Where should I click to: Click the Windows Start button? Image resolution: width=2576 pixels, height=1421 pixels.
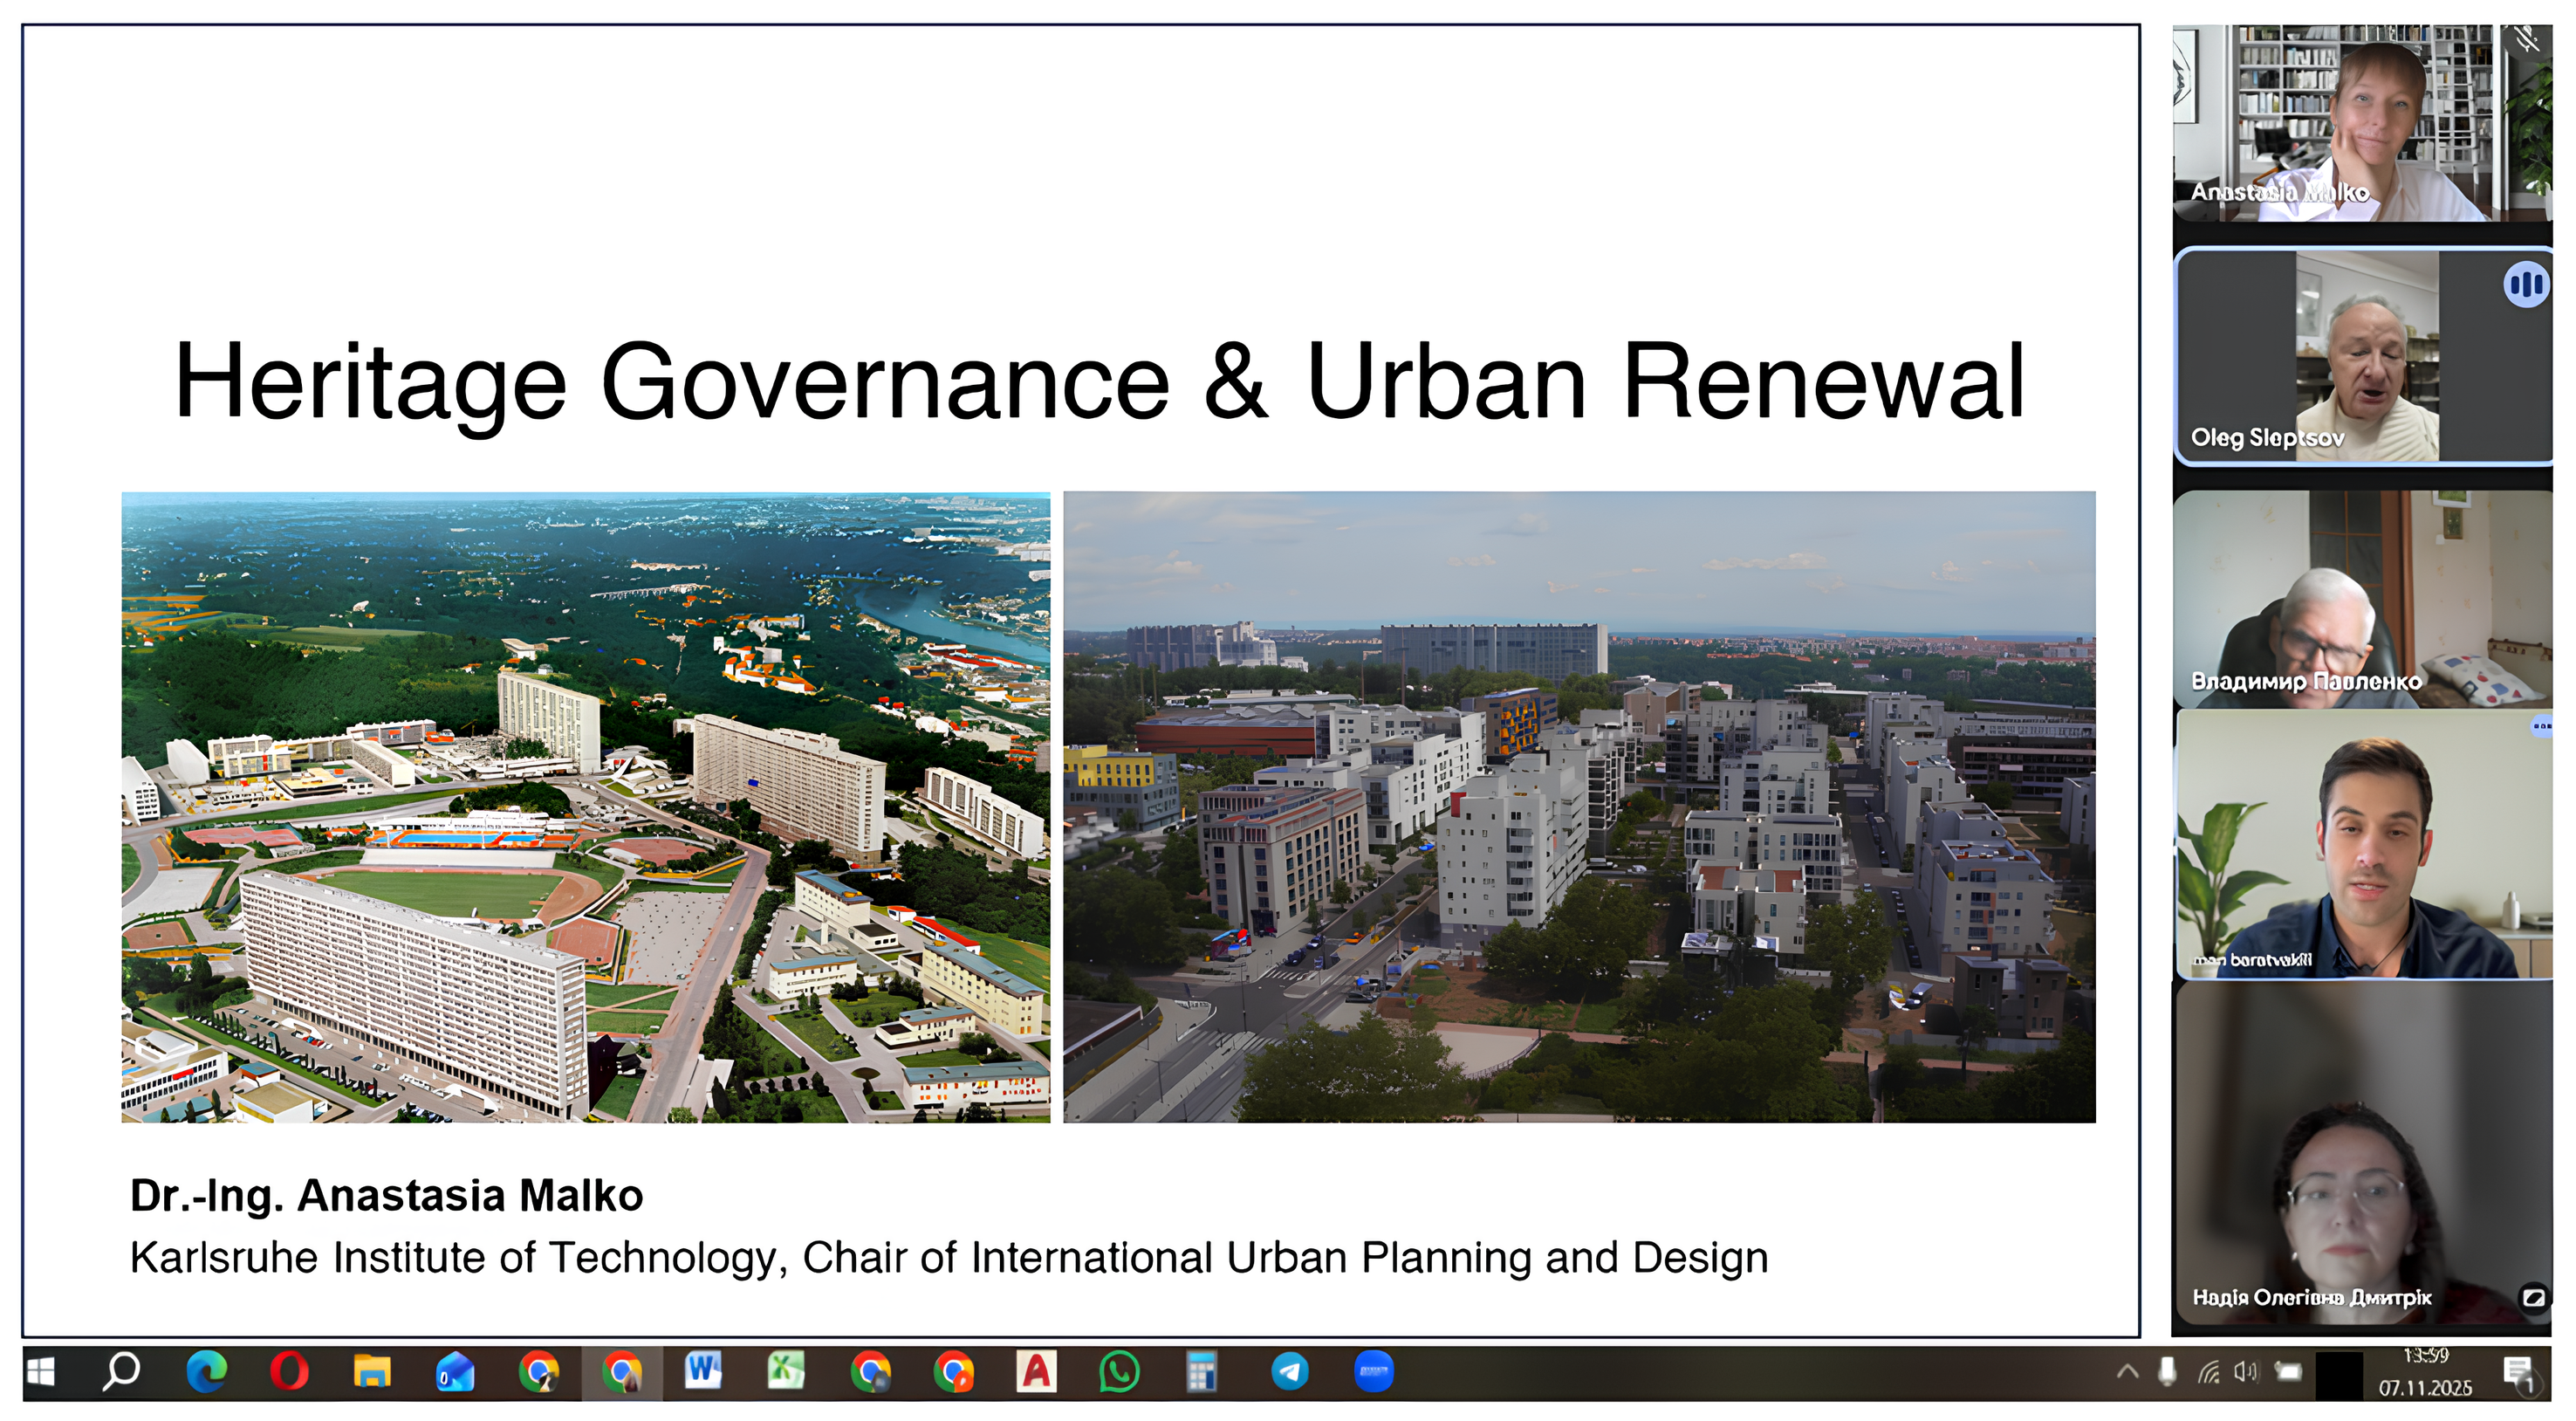pos(40,1371)
